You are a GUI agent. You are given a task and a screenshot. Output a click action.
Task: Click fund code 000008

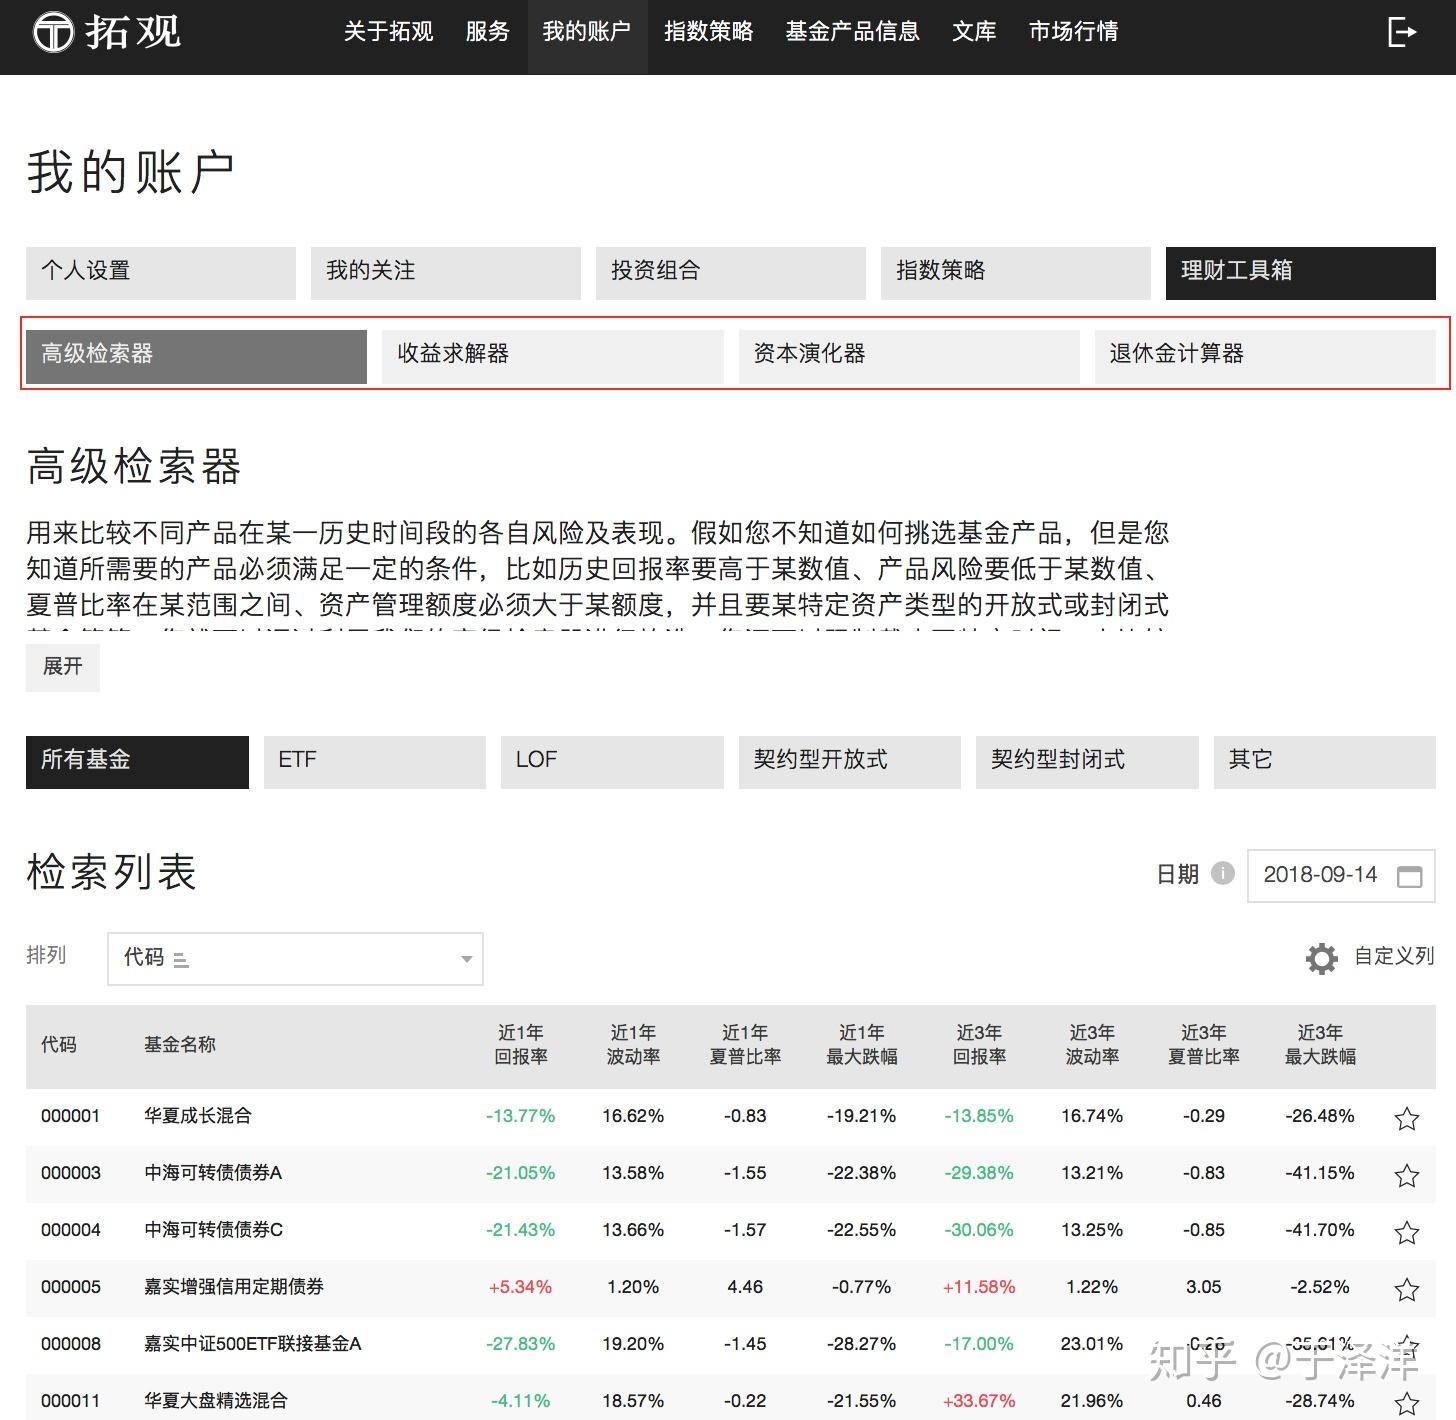tap(71, 1344)
